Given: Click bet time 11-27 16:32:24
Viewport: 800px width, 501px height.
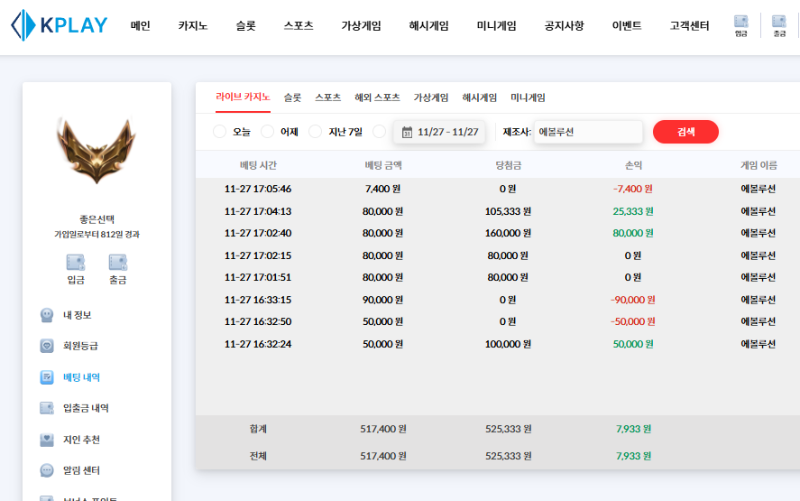Looking at the screenshot, I should tap(258, 344).
